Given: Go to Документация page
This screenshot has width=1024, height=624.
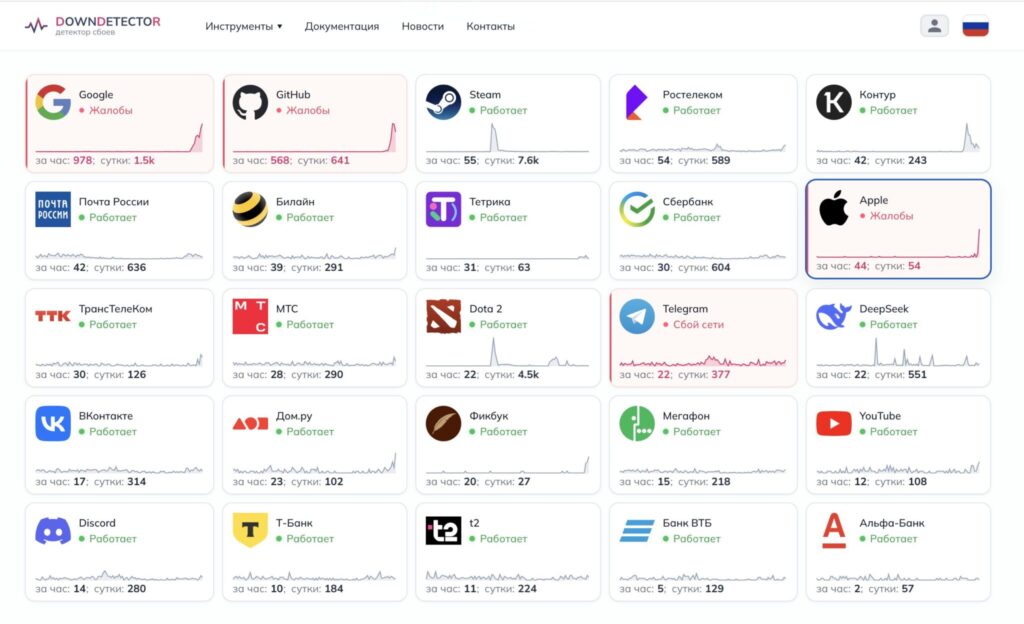Looking at the screenshot, I should (x=342, y=26).
